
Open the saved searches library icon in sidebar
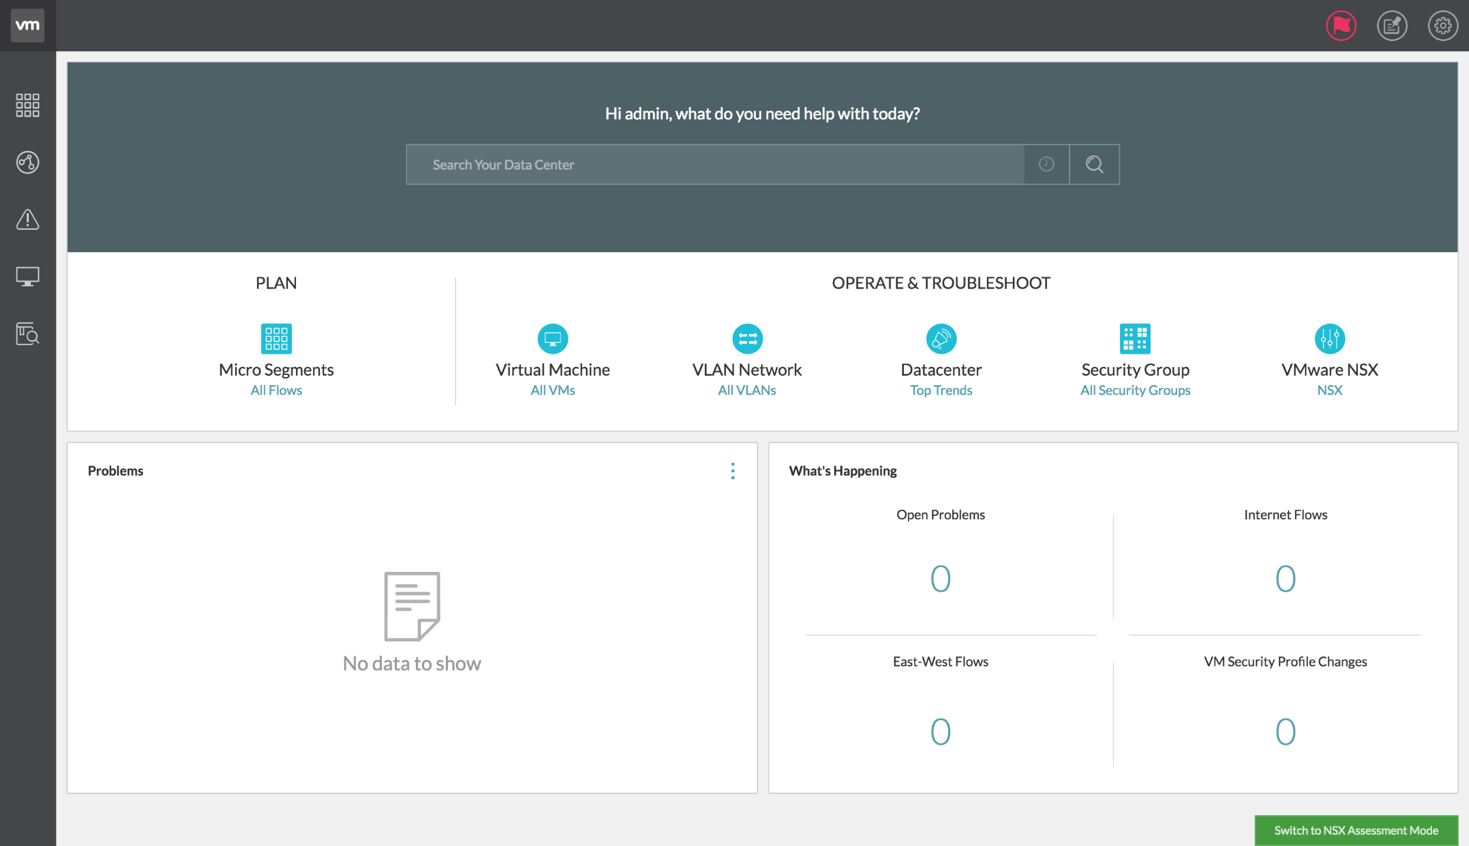tap(27, 334)
